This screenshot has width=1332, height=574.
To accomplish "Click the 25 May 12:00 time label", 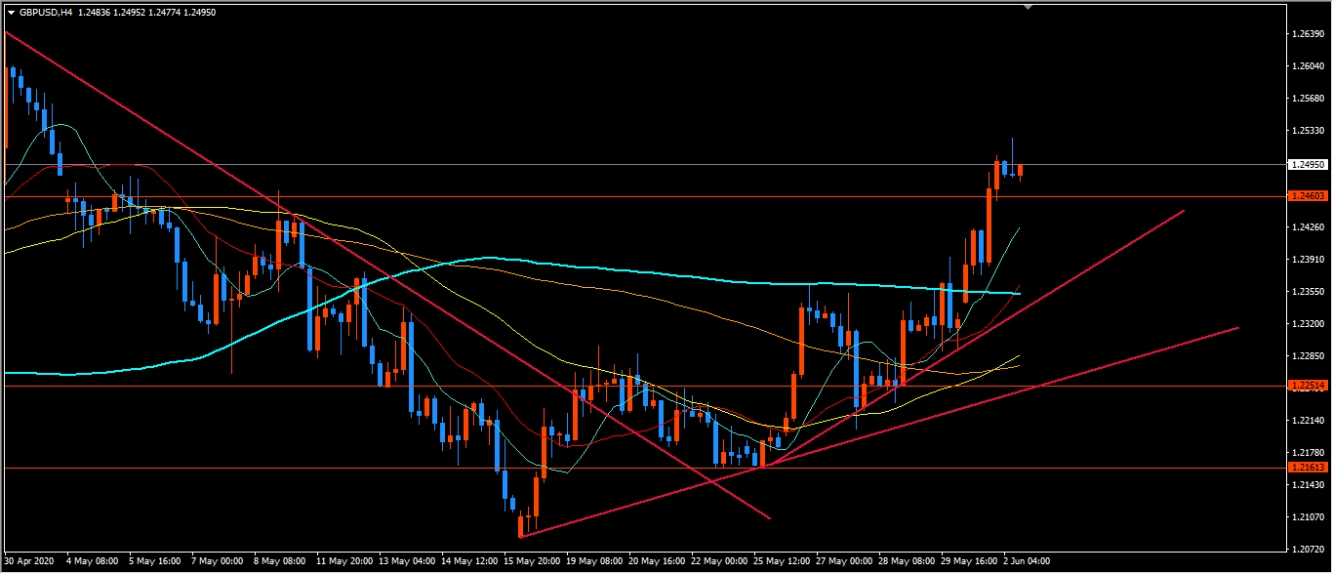I will [782, 562].
